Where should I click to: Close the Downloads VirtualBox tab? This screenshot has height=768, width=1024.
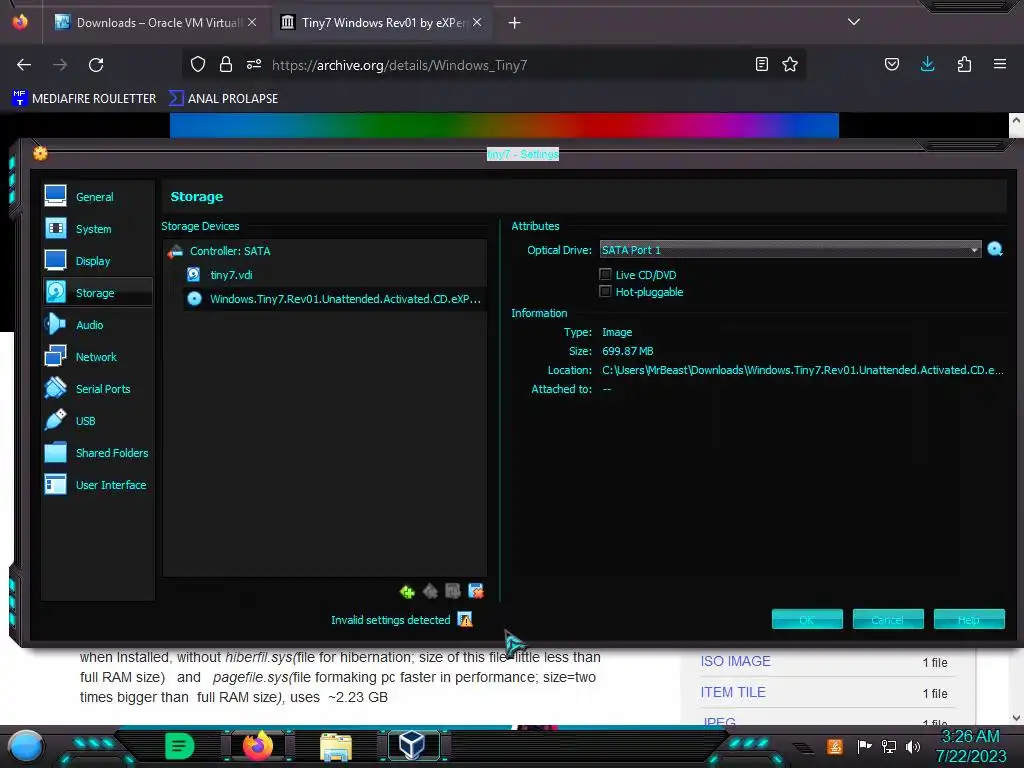click(252, 22)
